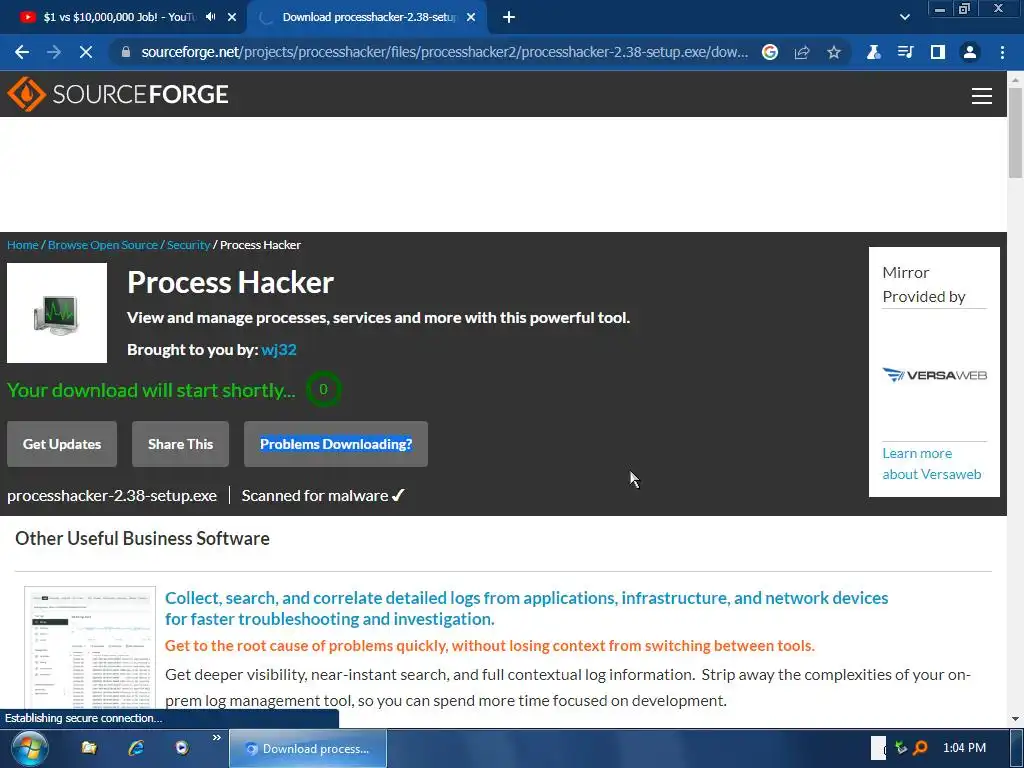This screenshot has width=1024, height=768.
Task: Click the Versaweb mirror logo
Action: tap(935, 375)
